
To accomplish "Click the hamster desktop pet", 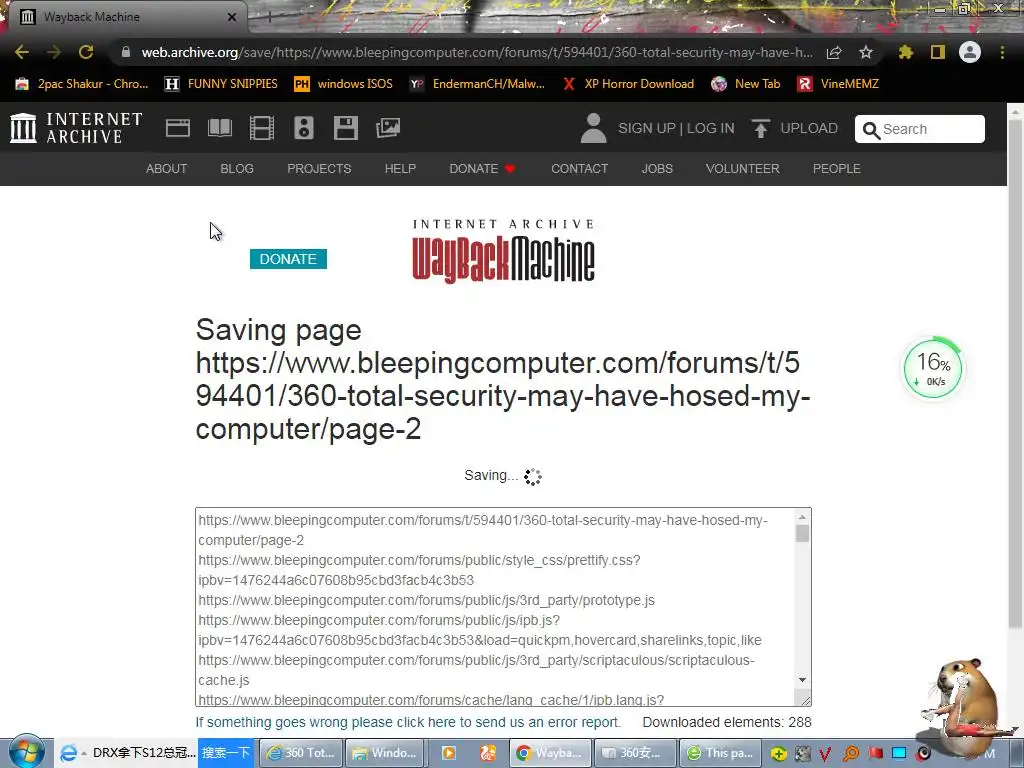I will (x=959, y=705).
